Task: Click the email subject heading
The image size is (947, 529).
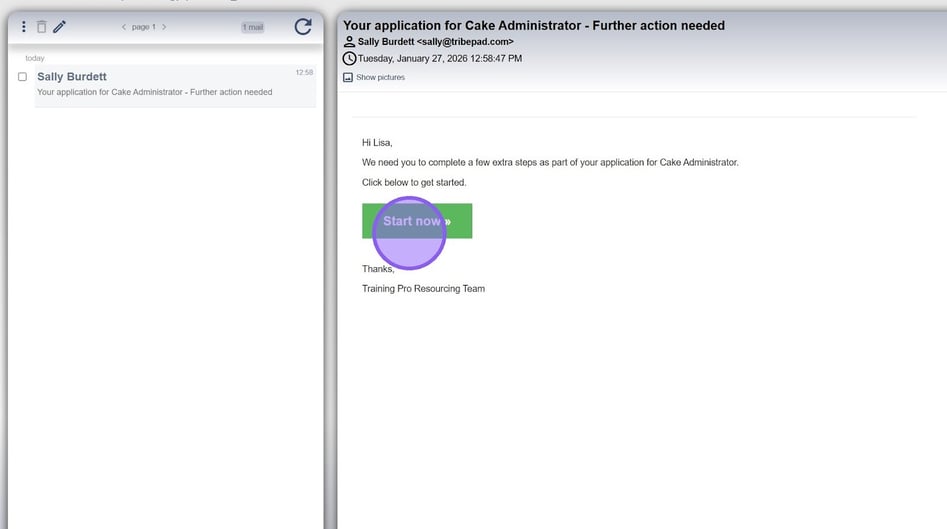Action: 534,25
